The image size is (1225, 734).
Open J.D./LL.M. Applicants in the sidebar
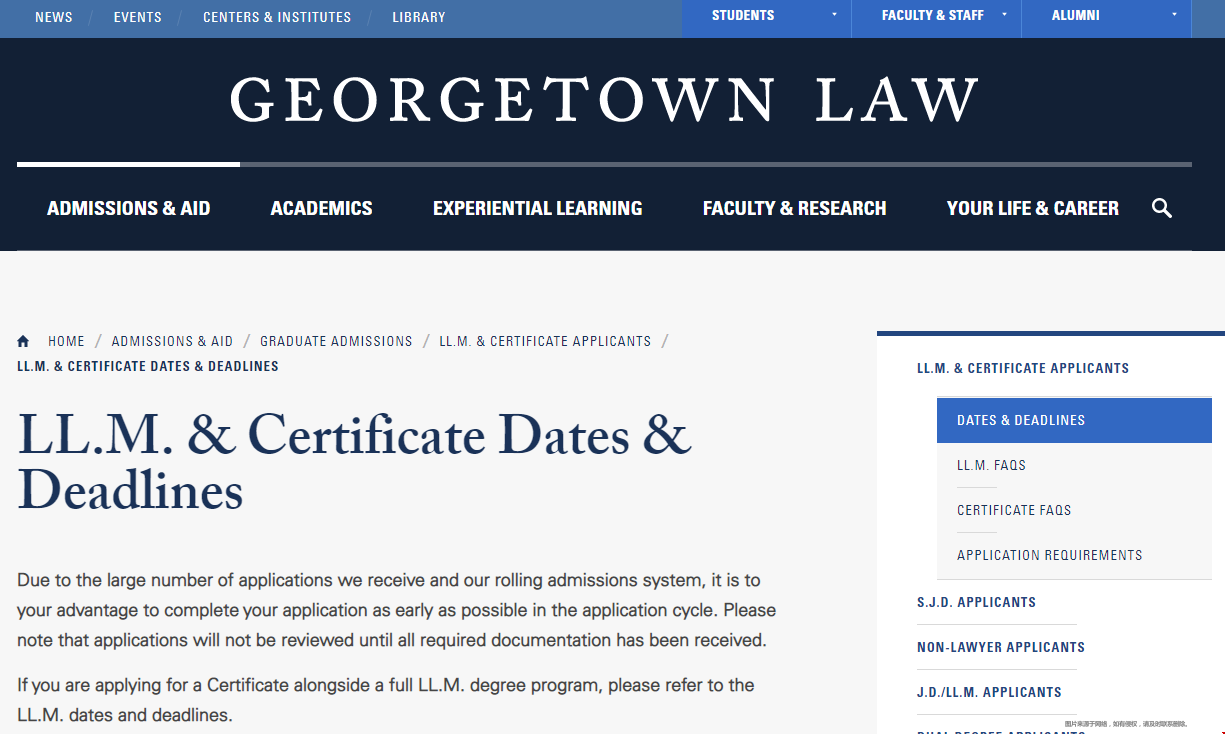click(989, 692)
